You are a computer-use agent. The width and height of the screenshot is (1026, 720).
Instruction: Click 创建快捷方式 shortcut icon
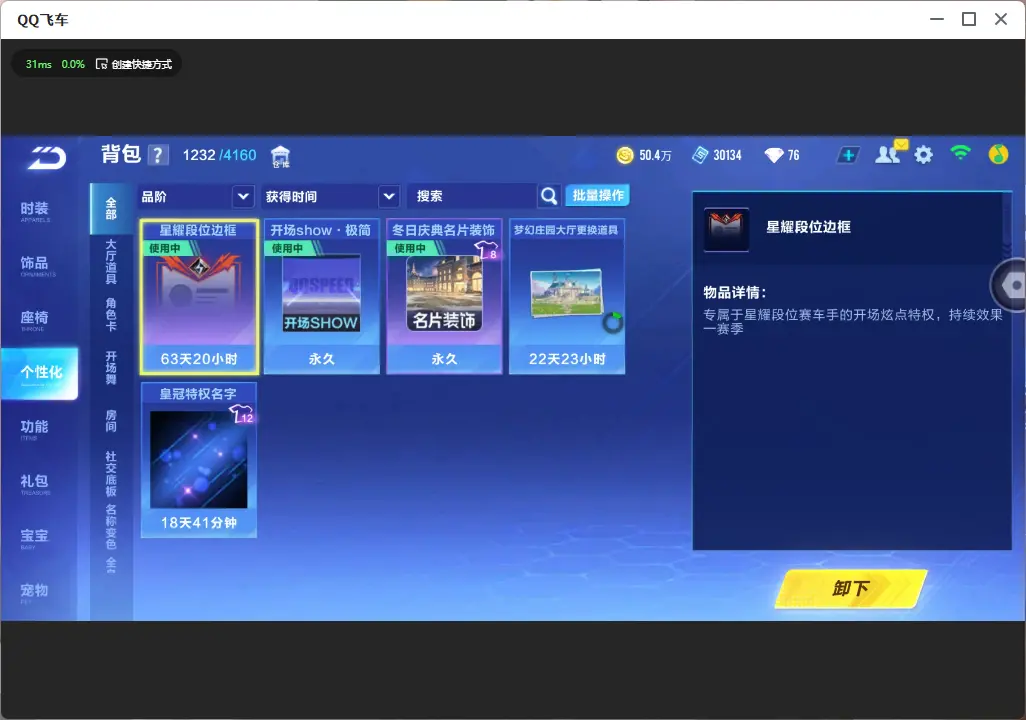101,64
